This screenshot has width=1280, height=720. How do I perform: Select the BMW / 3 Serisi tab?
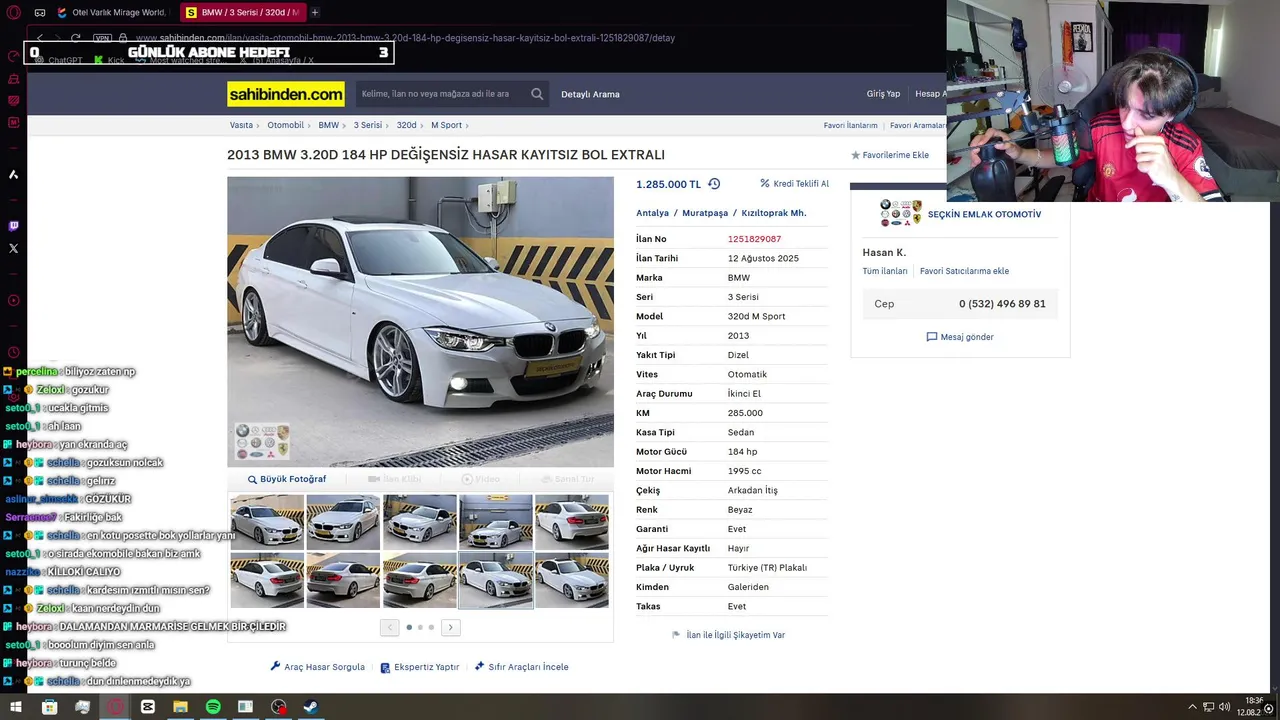click(241, 13)
